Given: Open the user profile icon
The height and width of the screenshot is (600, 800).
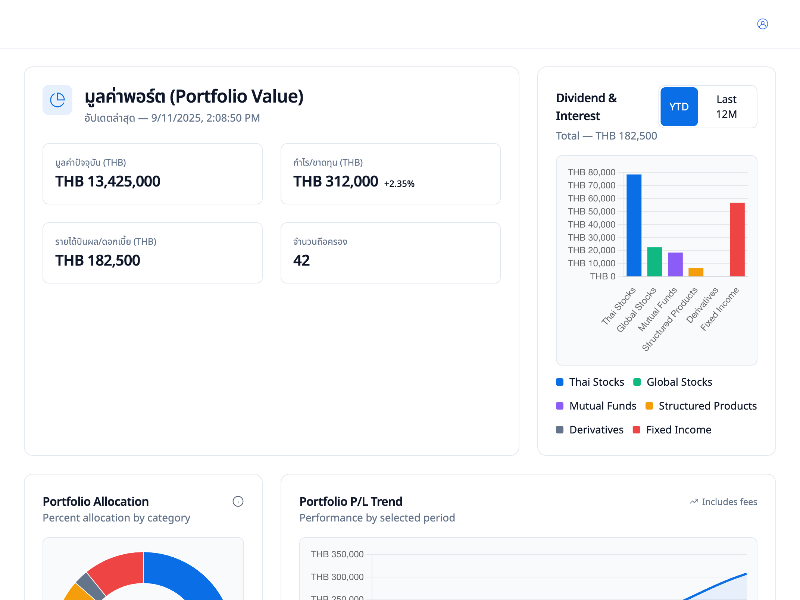Looking at the screenshot, I should [x=762, y=24].
